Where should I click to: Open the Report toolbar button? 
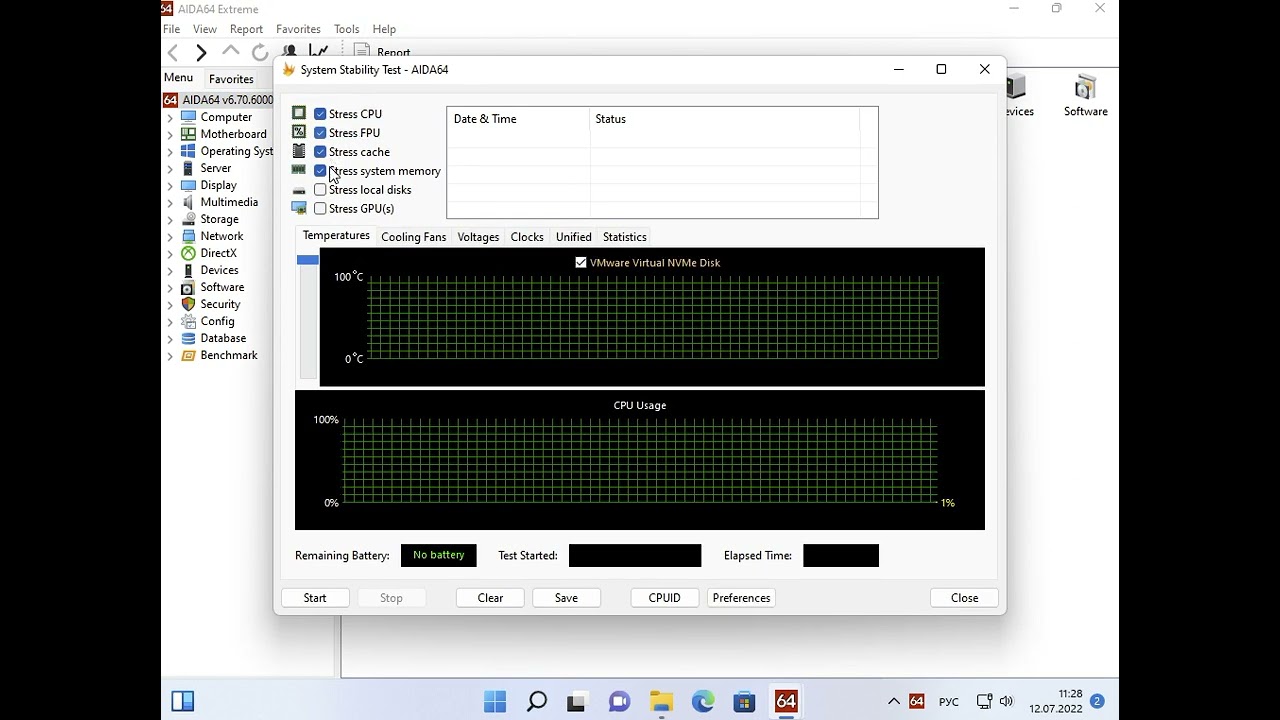[383, 53]
